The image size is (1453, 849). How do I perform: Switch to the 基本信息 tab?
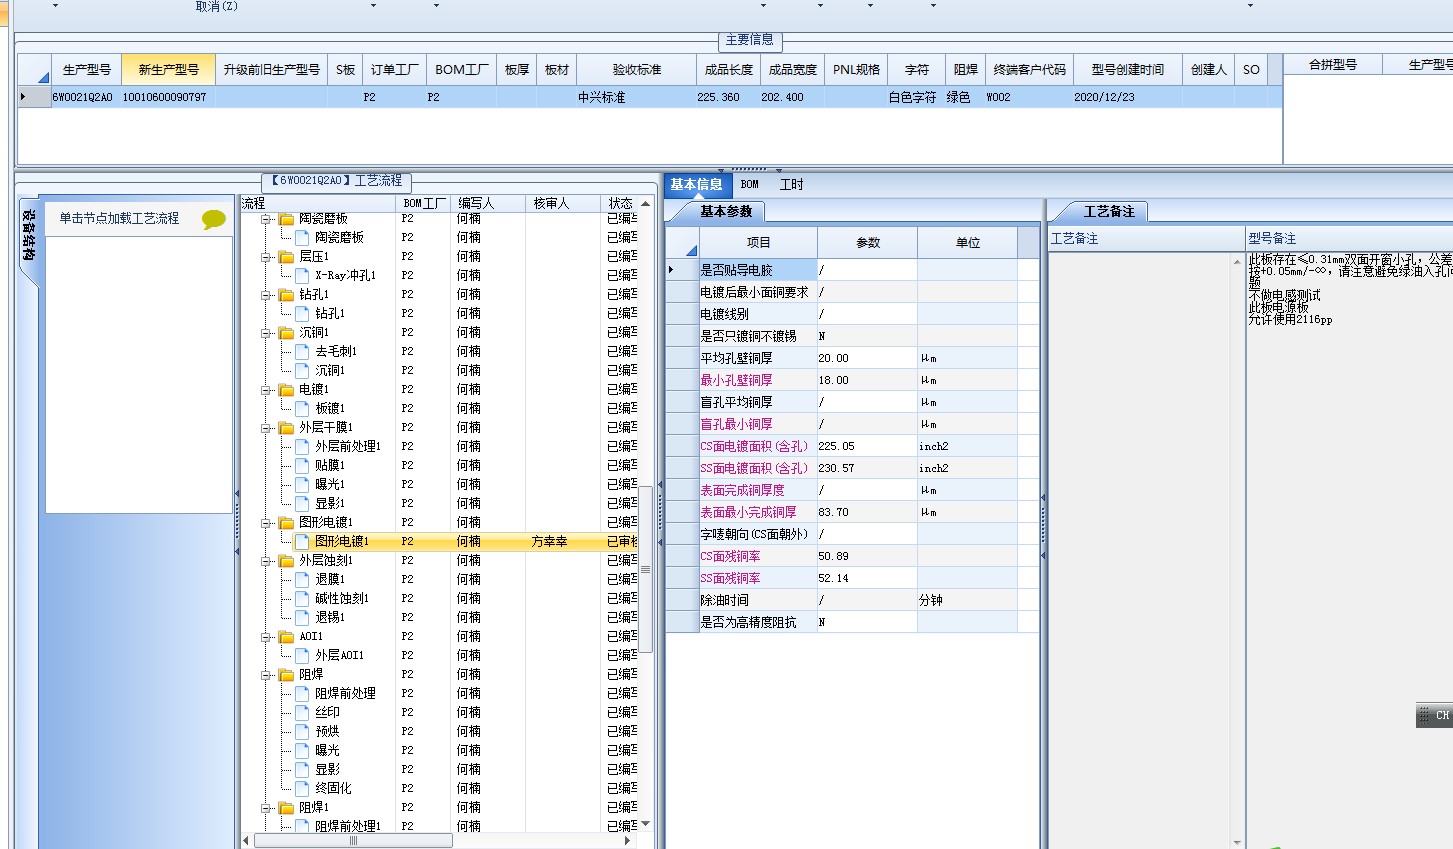coord(696,185)
